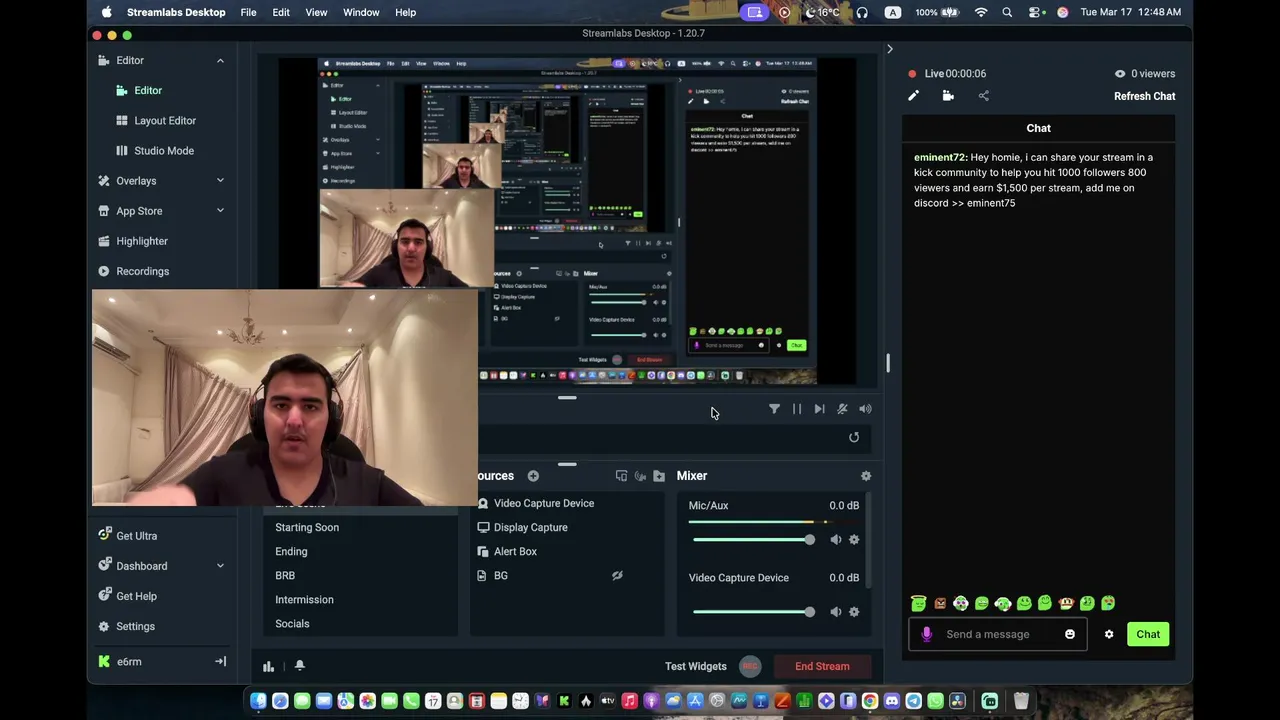1280x720 pixels.
Task: Open Settings in sidebar
Action: (135, 626)
